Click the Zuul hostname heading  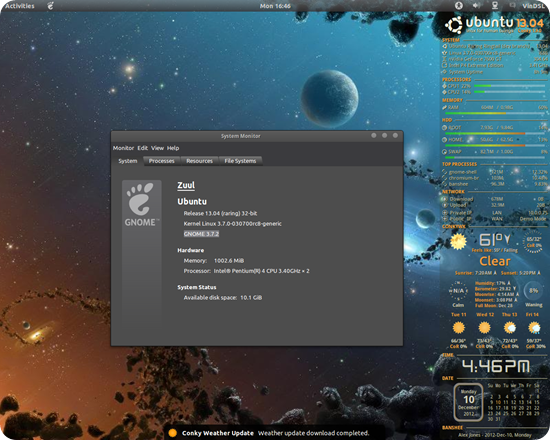[x=186, y=185]
